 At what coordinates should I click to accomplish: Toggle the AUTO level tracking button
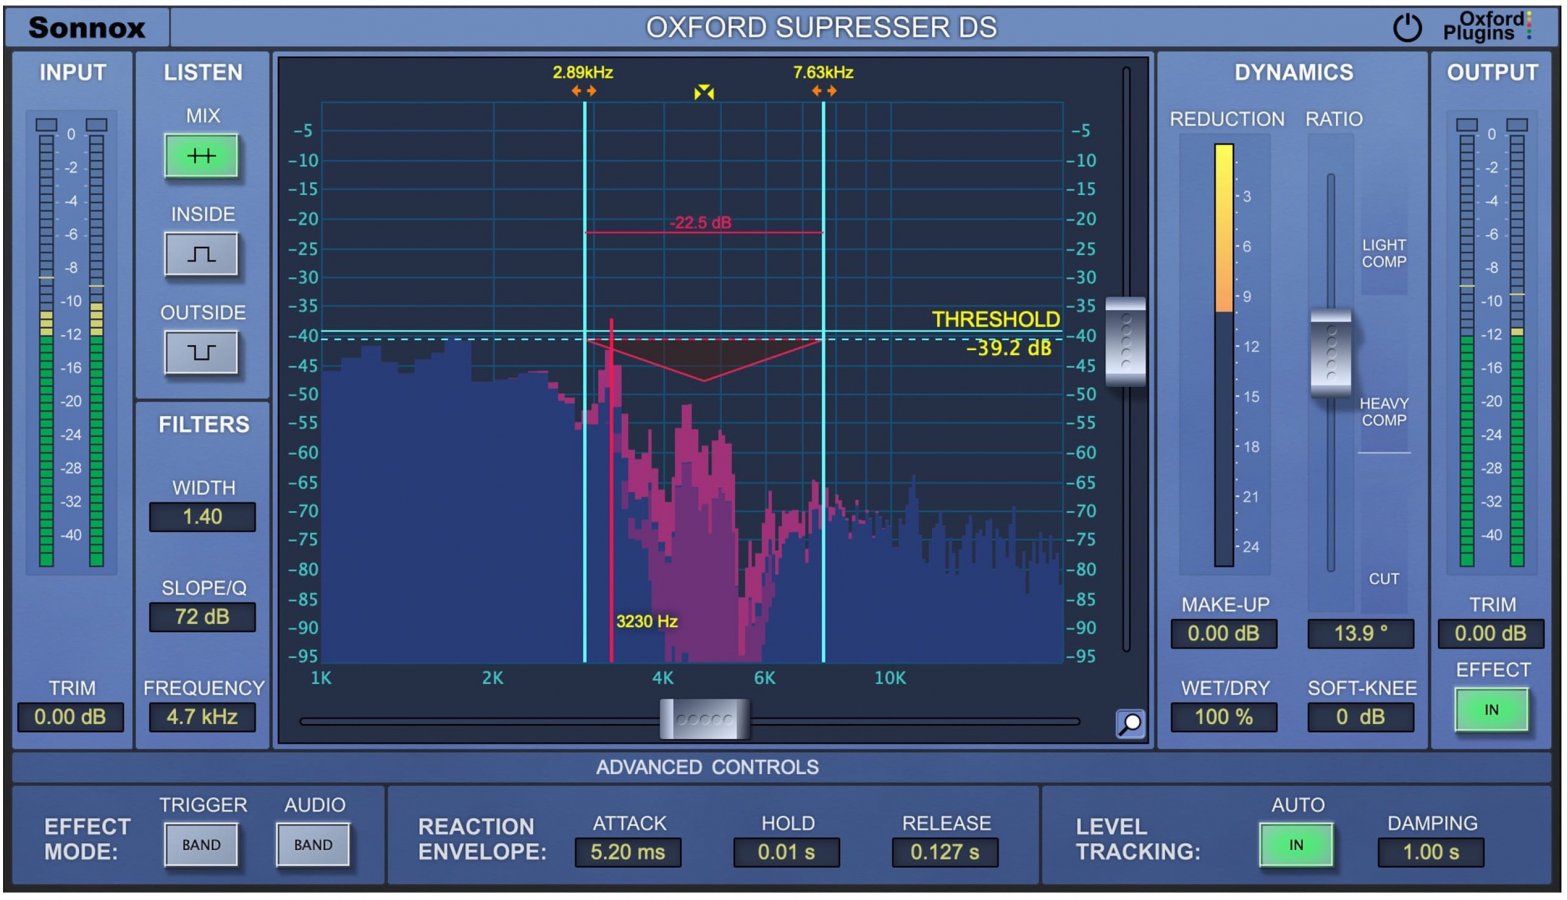(x=1296, y=845)
